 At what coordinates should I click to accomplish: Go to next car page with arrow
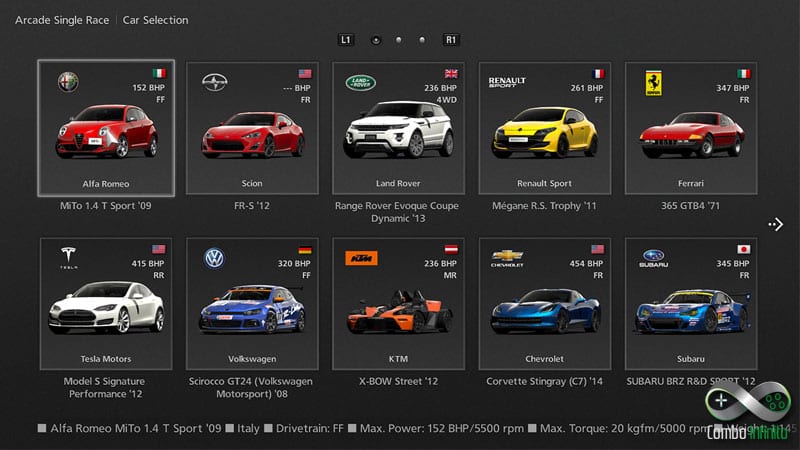pos(776,224)
